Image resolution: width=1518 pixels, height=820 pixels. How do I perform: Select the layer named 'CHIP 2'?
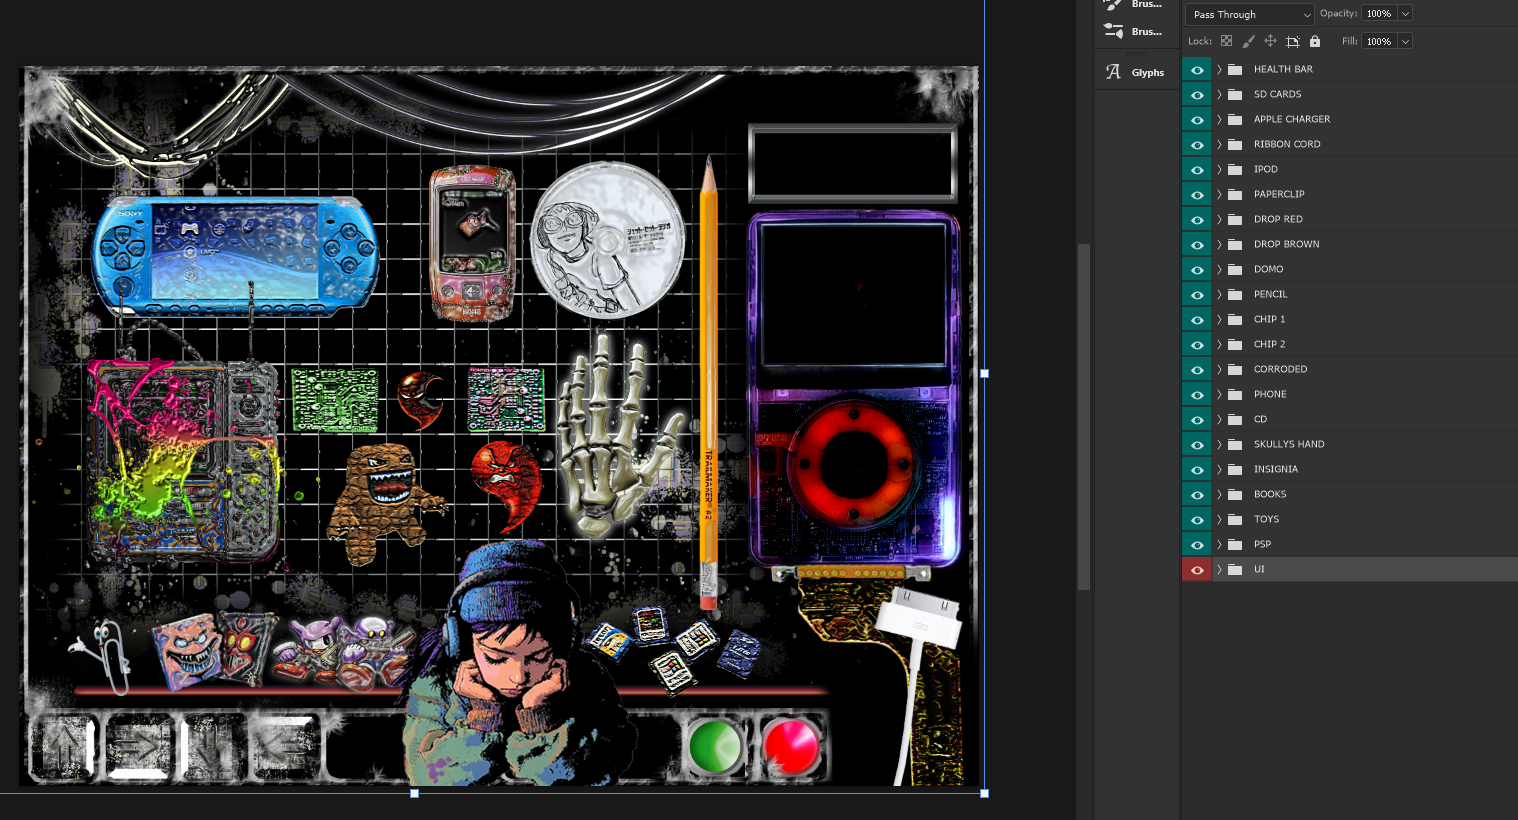click(1269, 344)
